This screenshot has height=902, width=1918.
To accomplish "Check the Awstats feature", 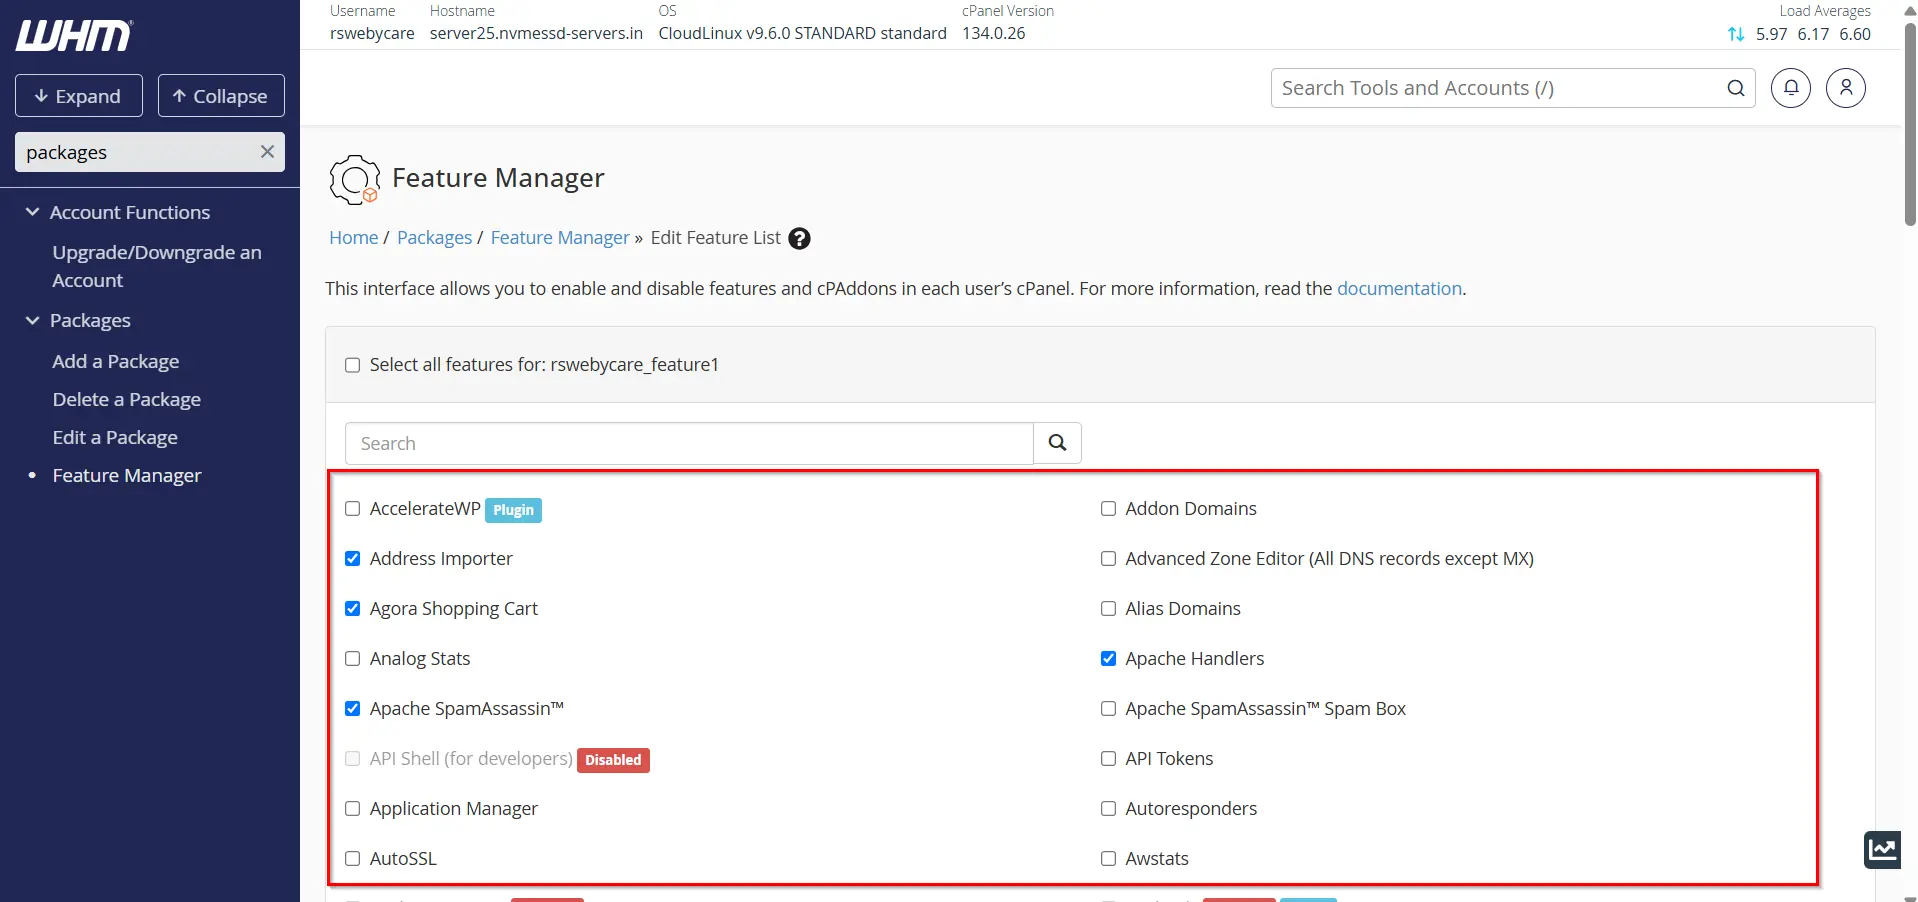I will click(x=1108, y=859).
